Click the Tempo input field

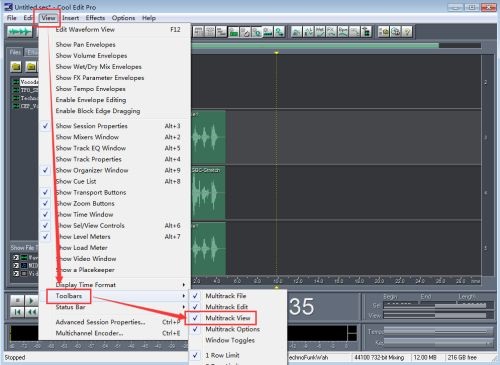pos(438,331)
